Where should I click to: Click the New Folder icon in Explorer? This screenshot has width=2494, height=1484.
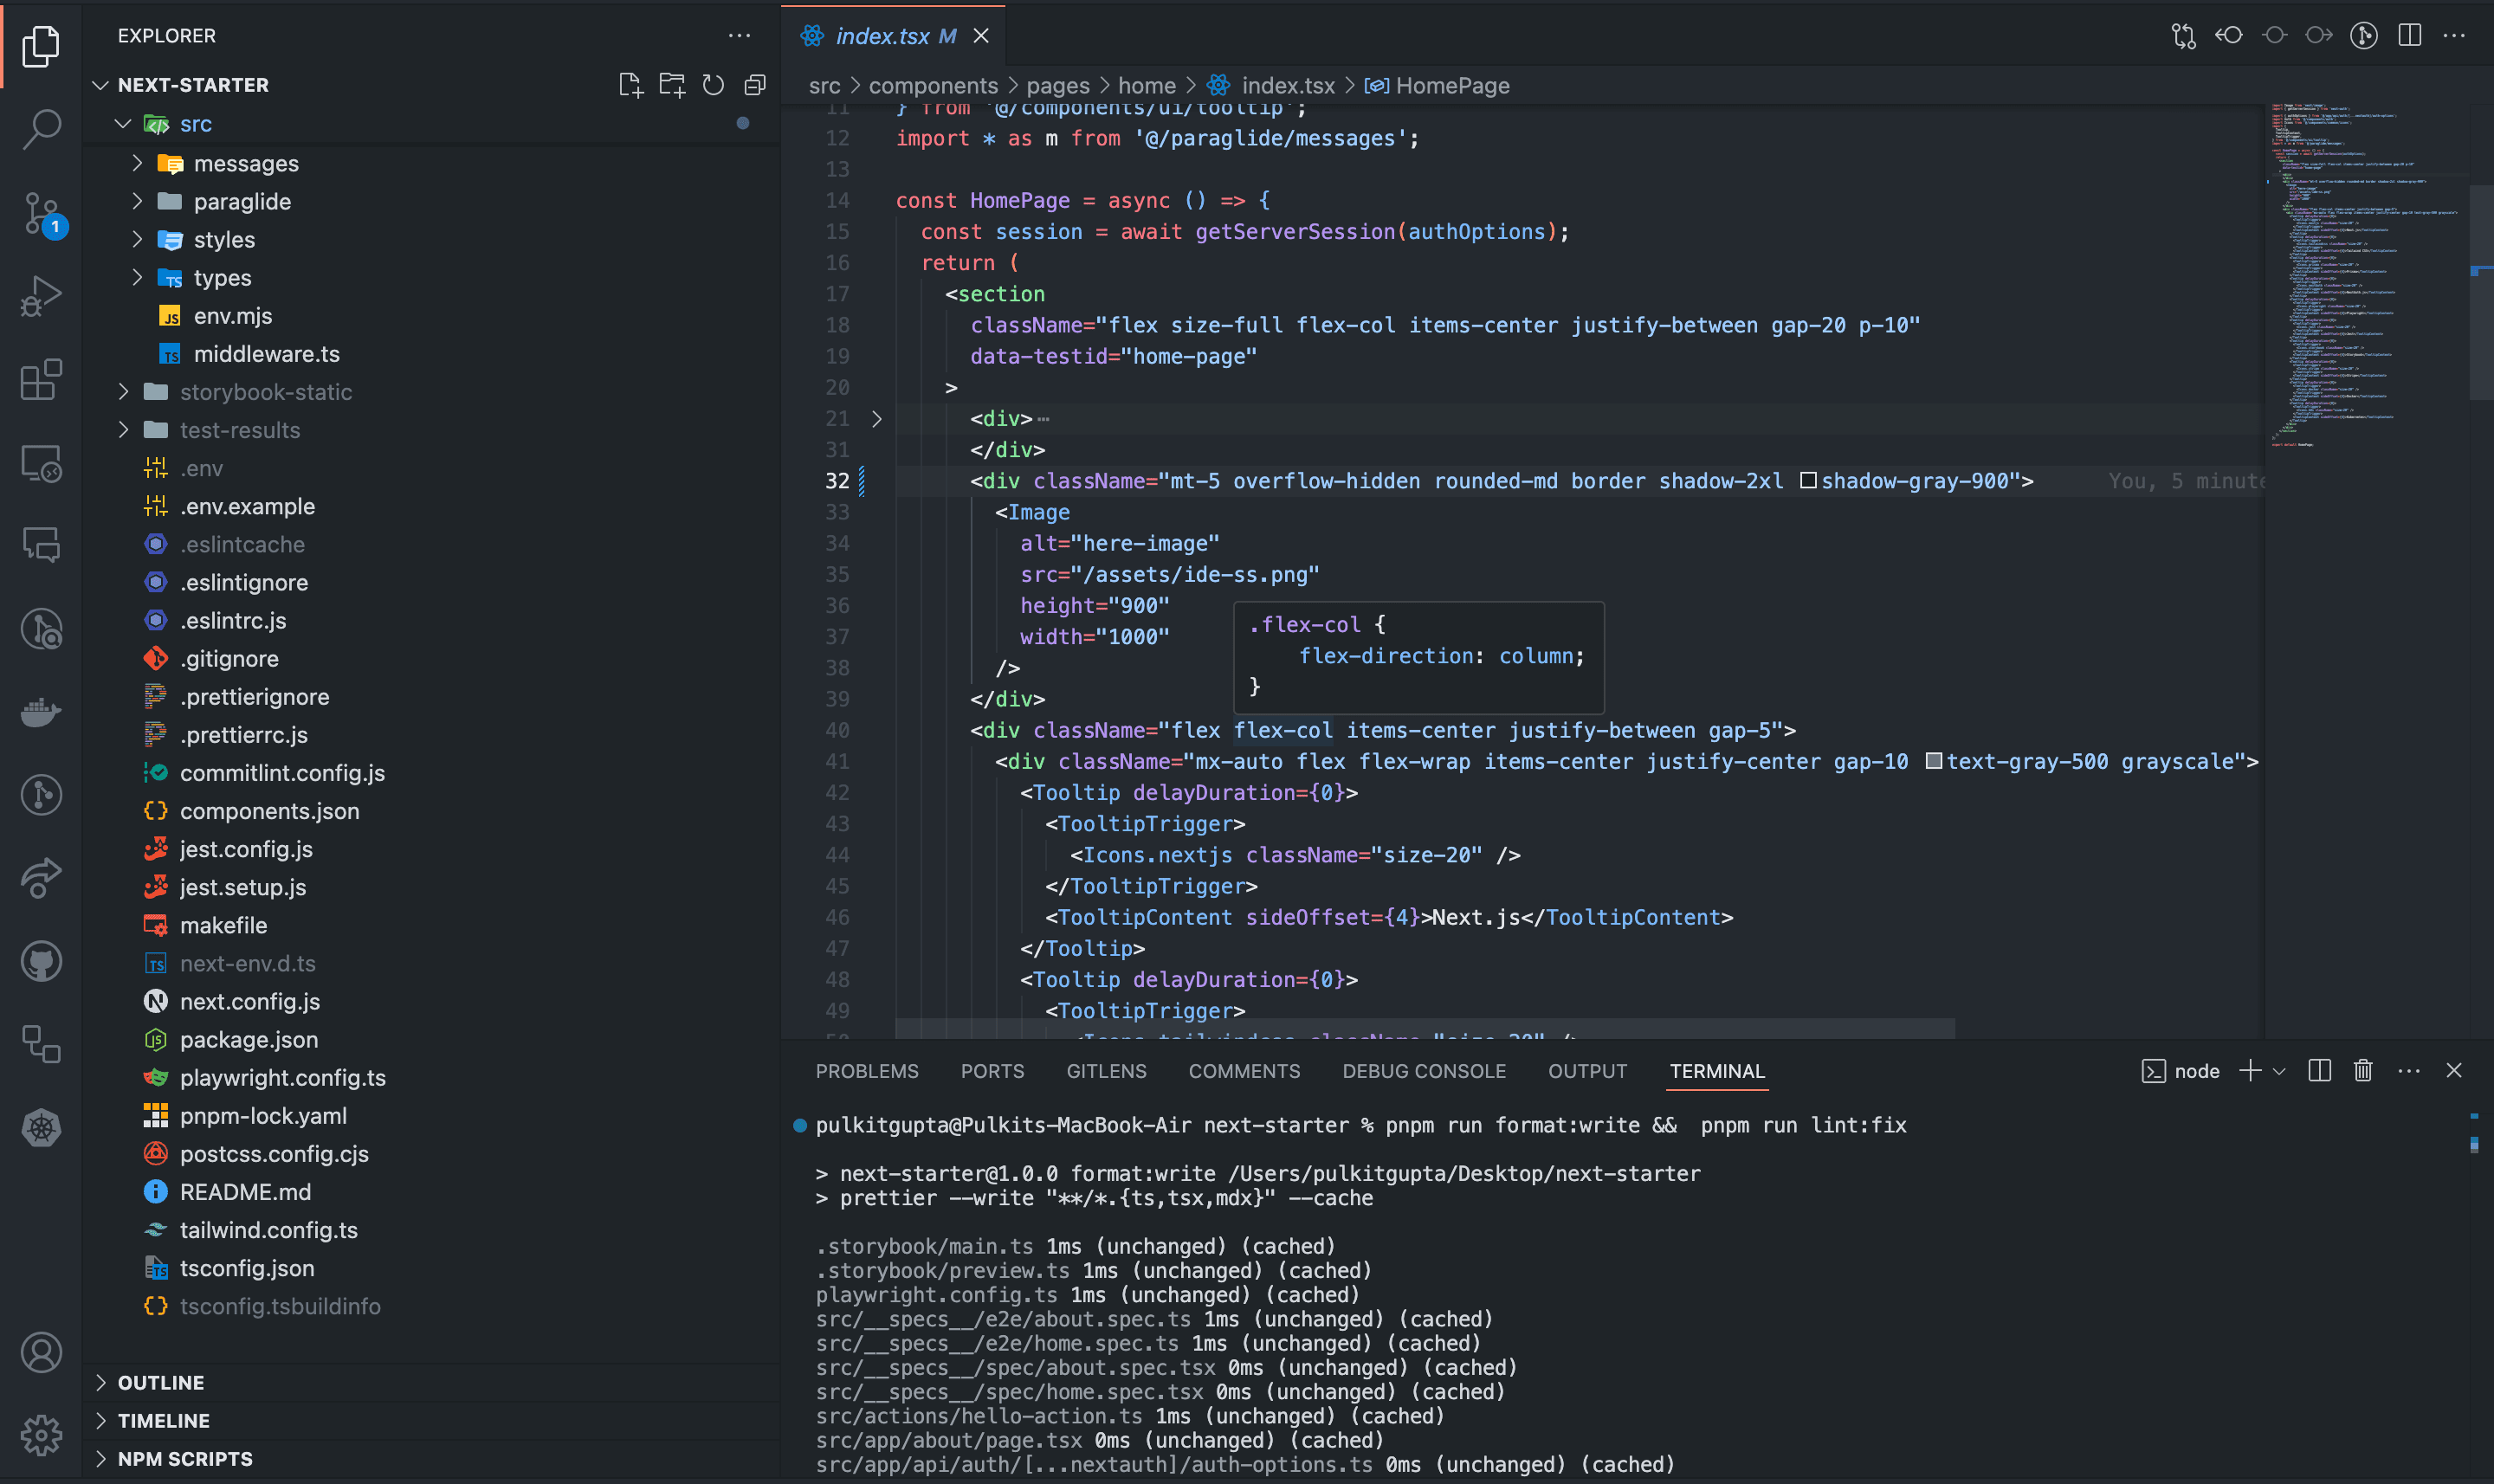click(x=672, y=85)
